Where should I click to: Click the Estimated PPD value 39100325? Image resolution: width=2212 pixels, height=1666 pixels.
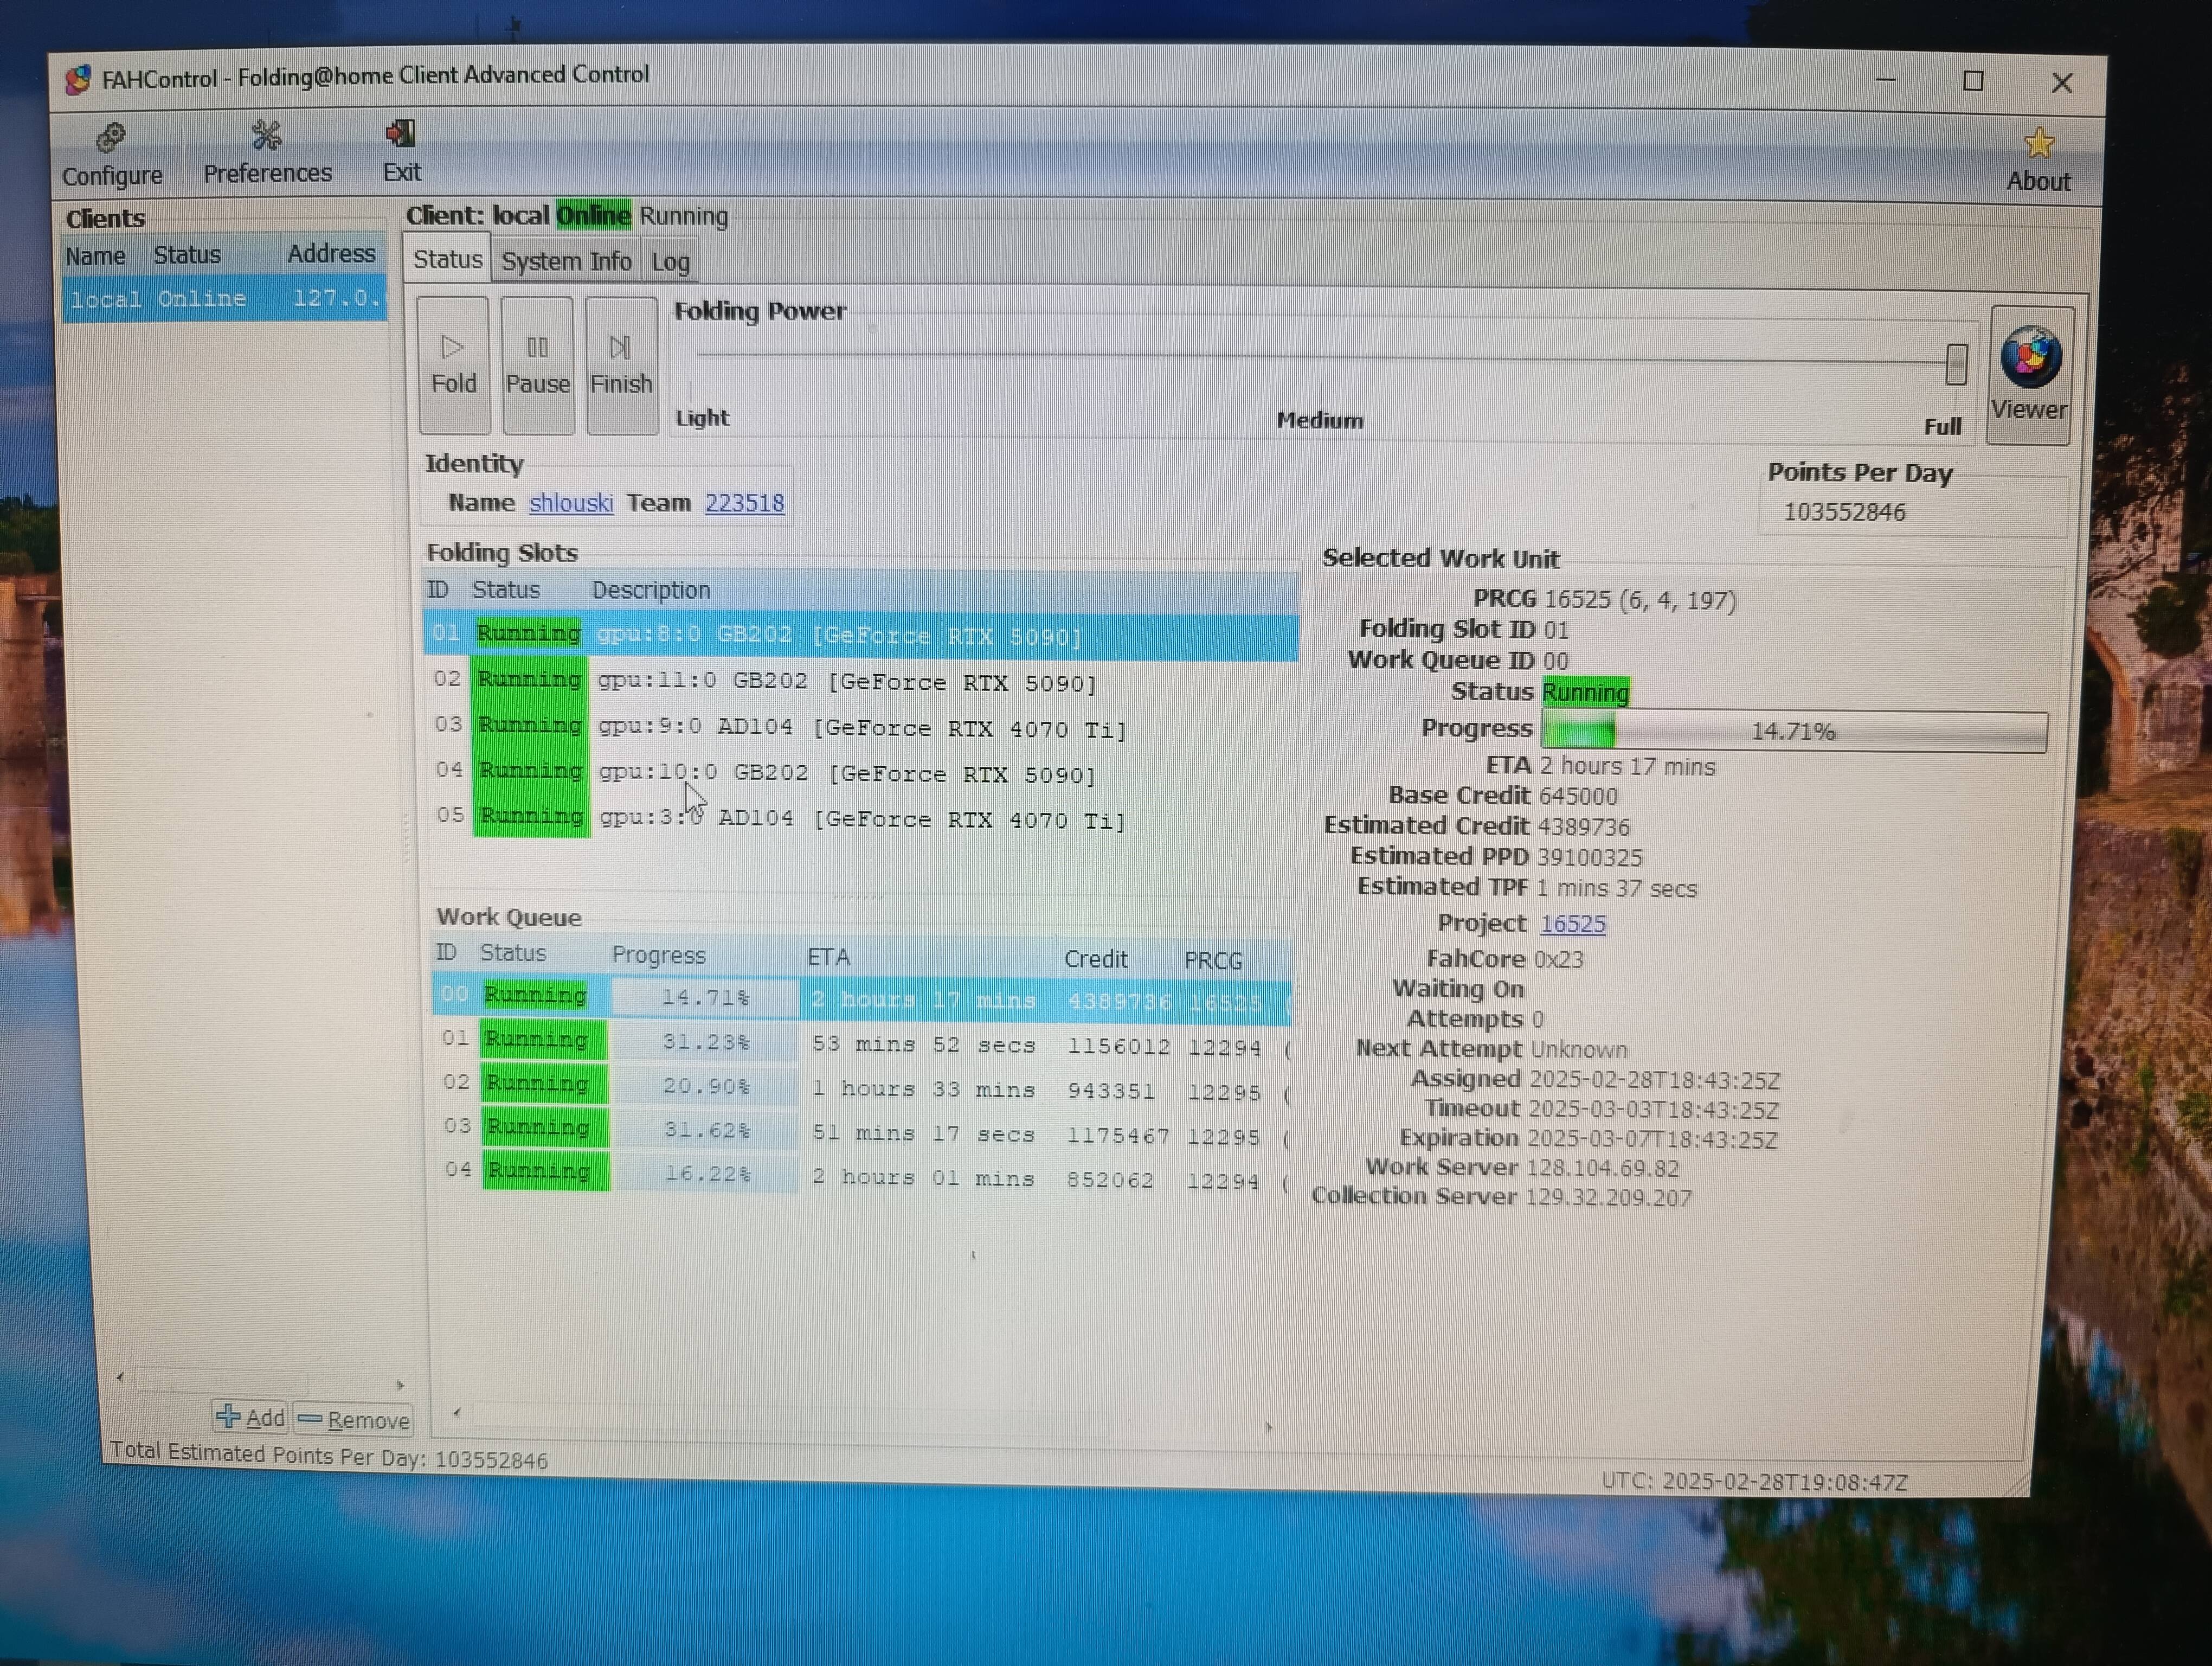click(1589, 857)
